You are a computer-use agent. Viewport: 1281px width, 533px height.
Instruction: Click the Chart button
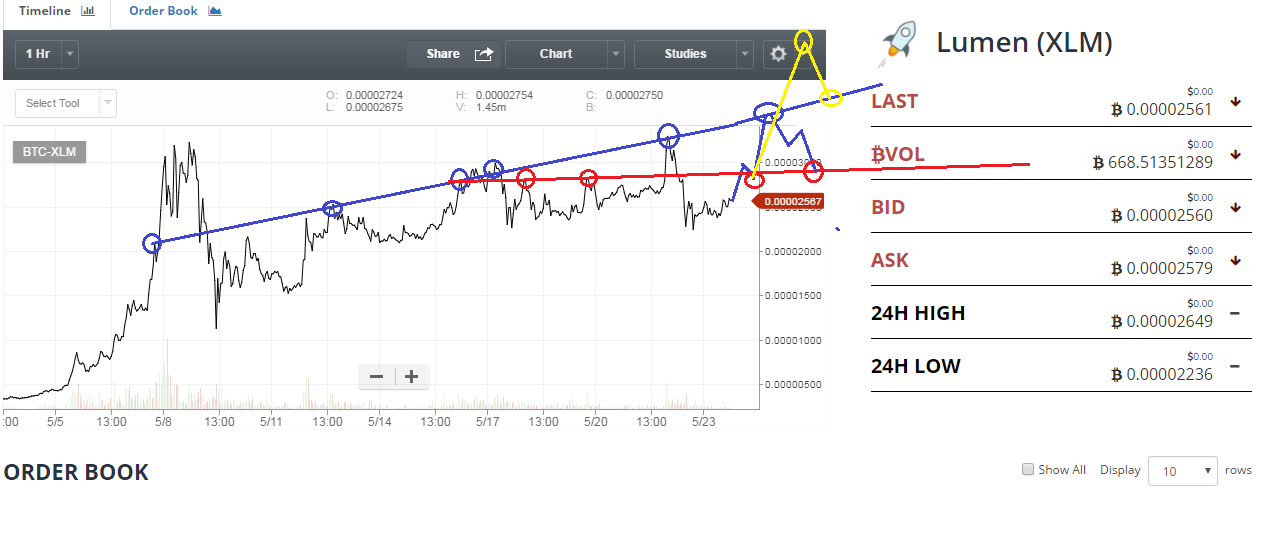[556, 54]
